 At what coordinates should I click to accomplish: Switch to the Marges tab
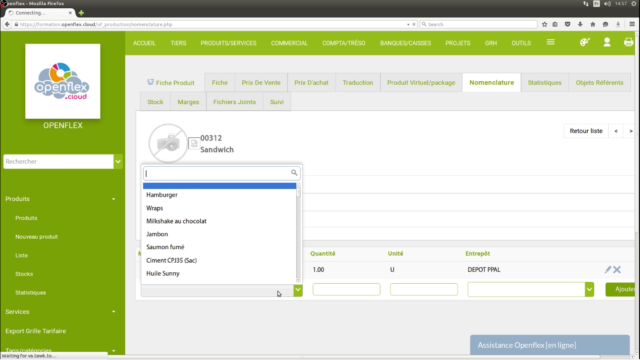(x=188, y=102)
